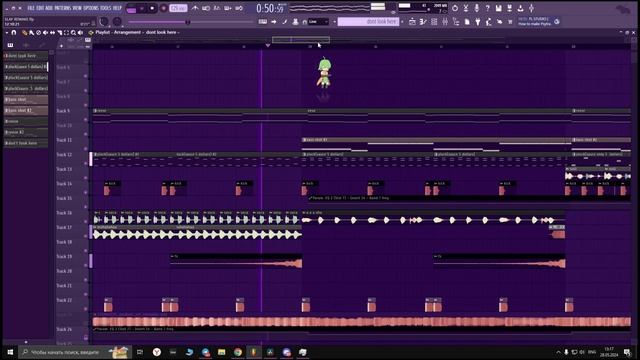
Task: Select the playlist zoom tool
Action: click(73, 32)
